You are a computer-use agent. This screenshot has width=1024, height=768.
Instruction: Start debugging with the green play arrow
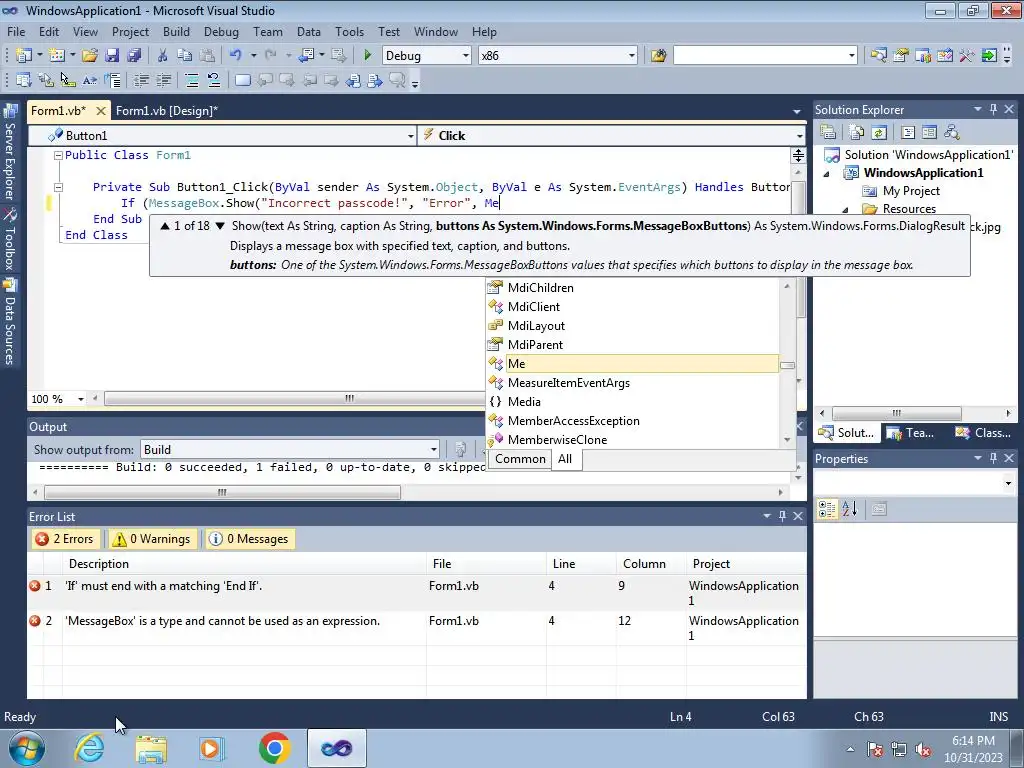[x=367, y=56]
